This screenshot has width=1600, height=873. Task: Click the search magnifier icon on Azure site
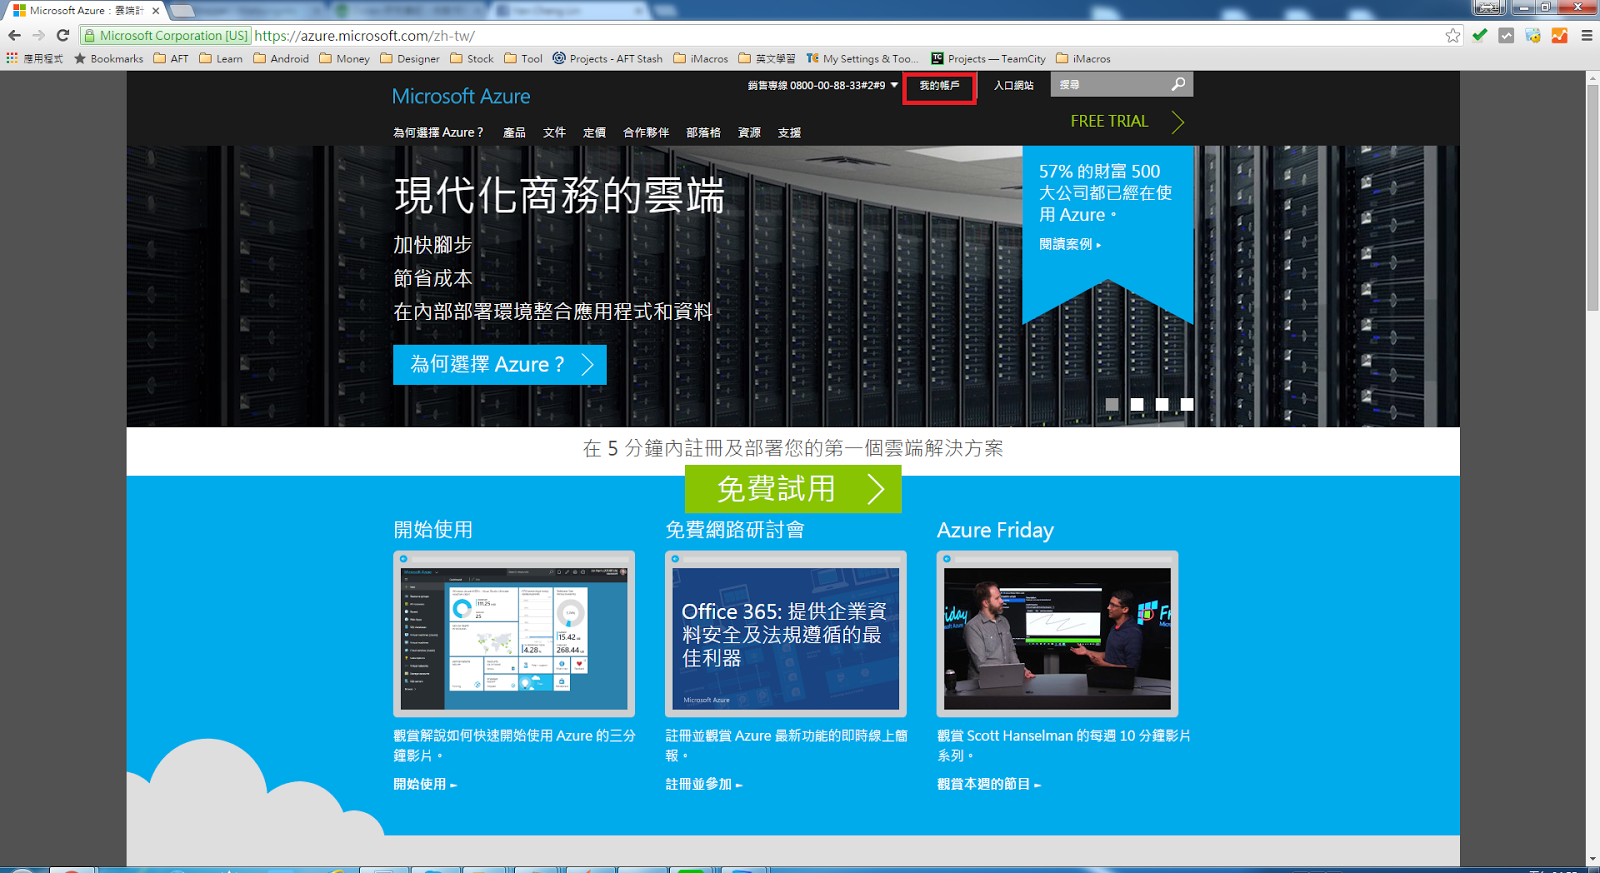pyautogui.click(x=1178, y=84)
